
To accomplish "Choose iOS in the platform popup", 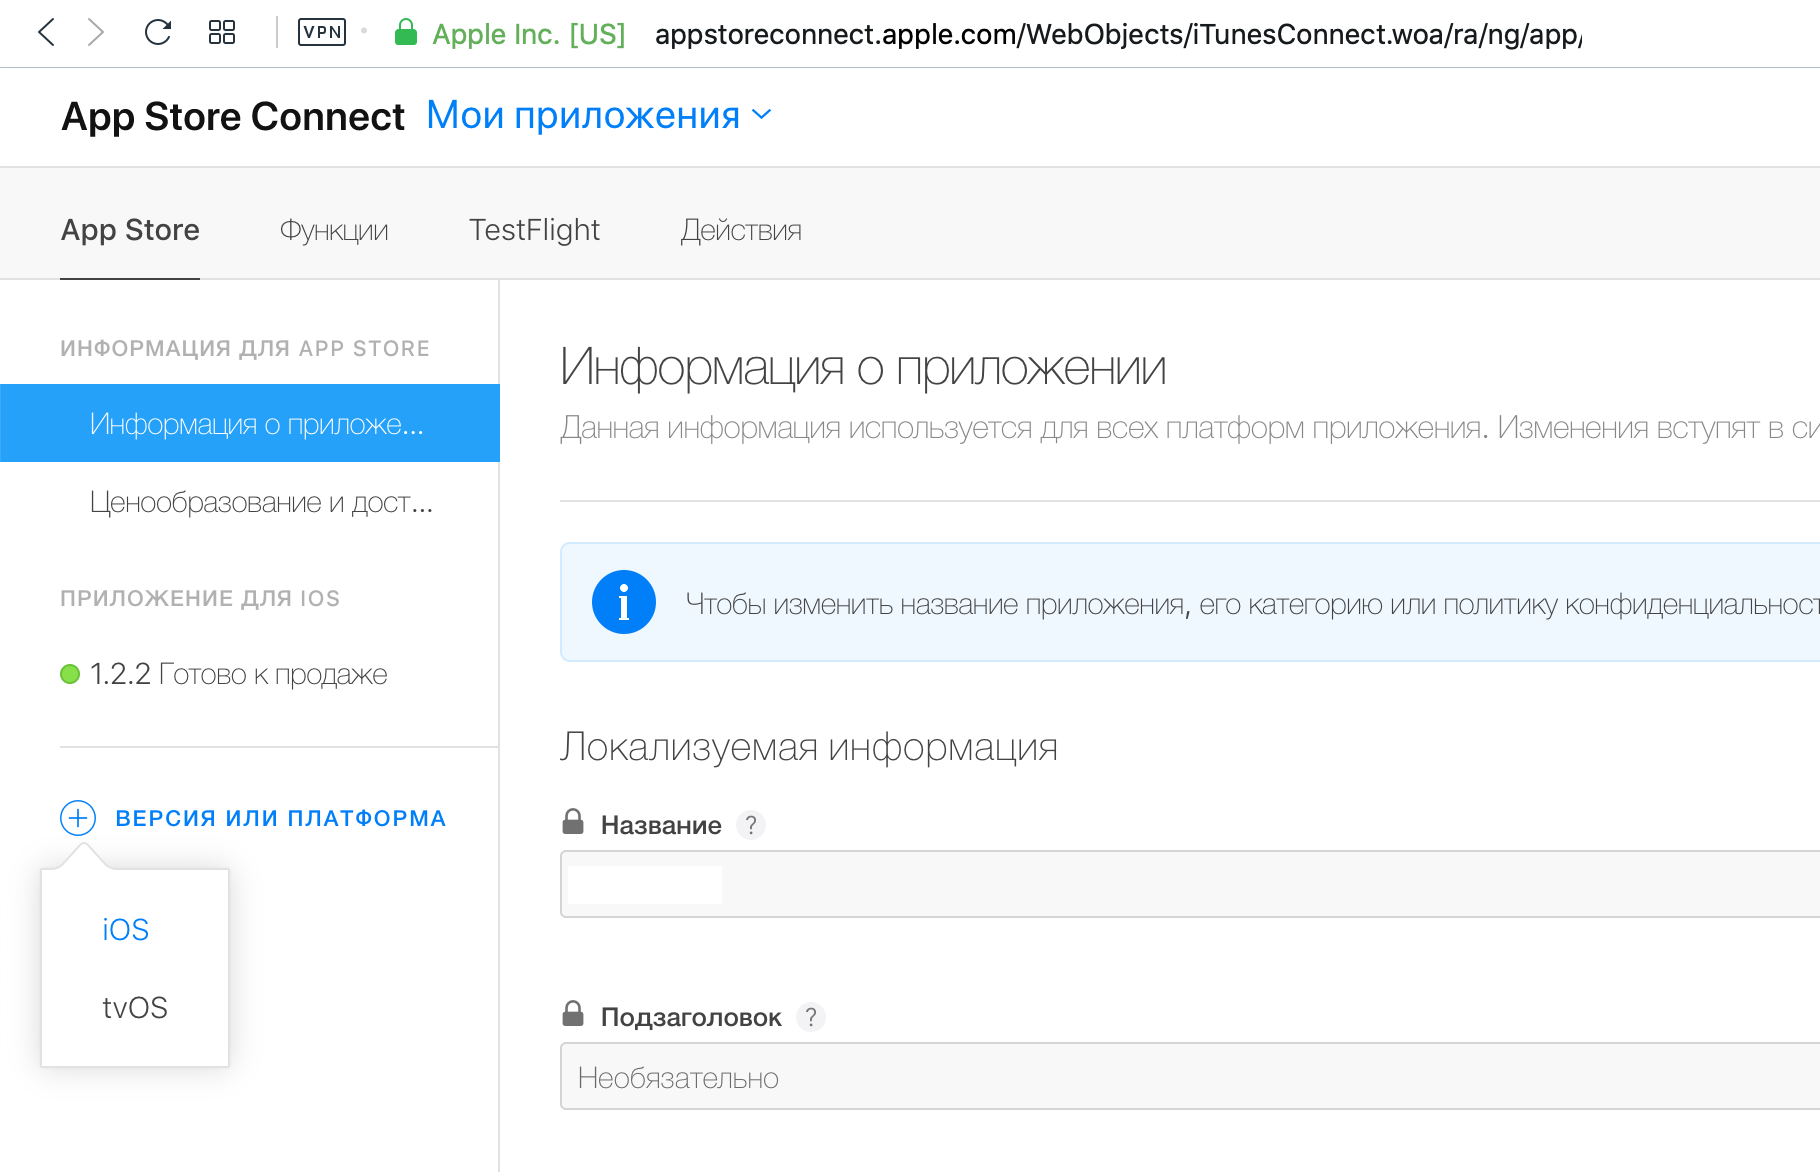I will click(126, 930).
